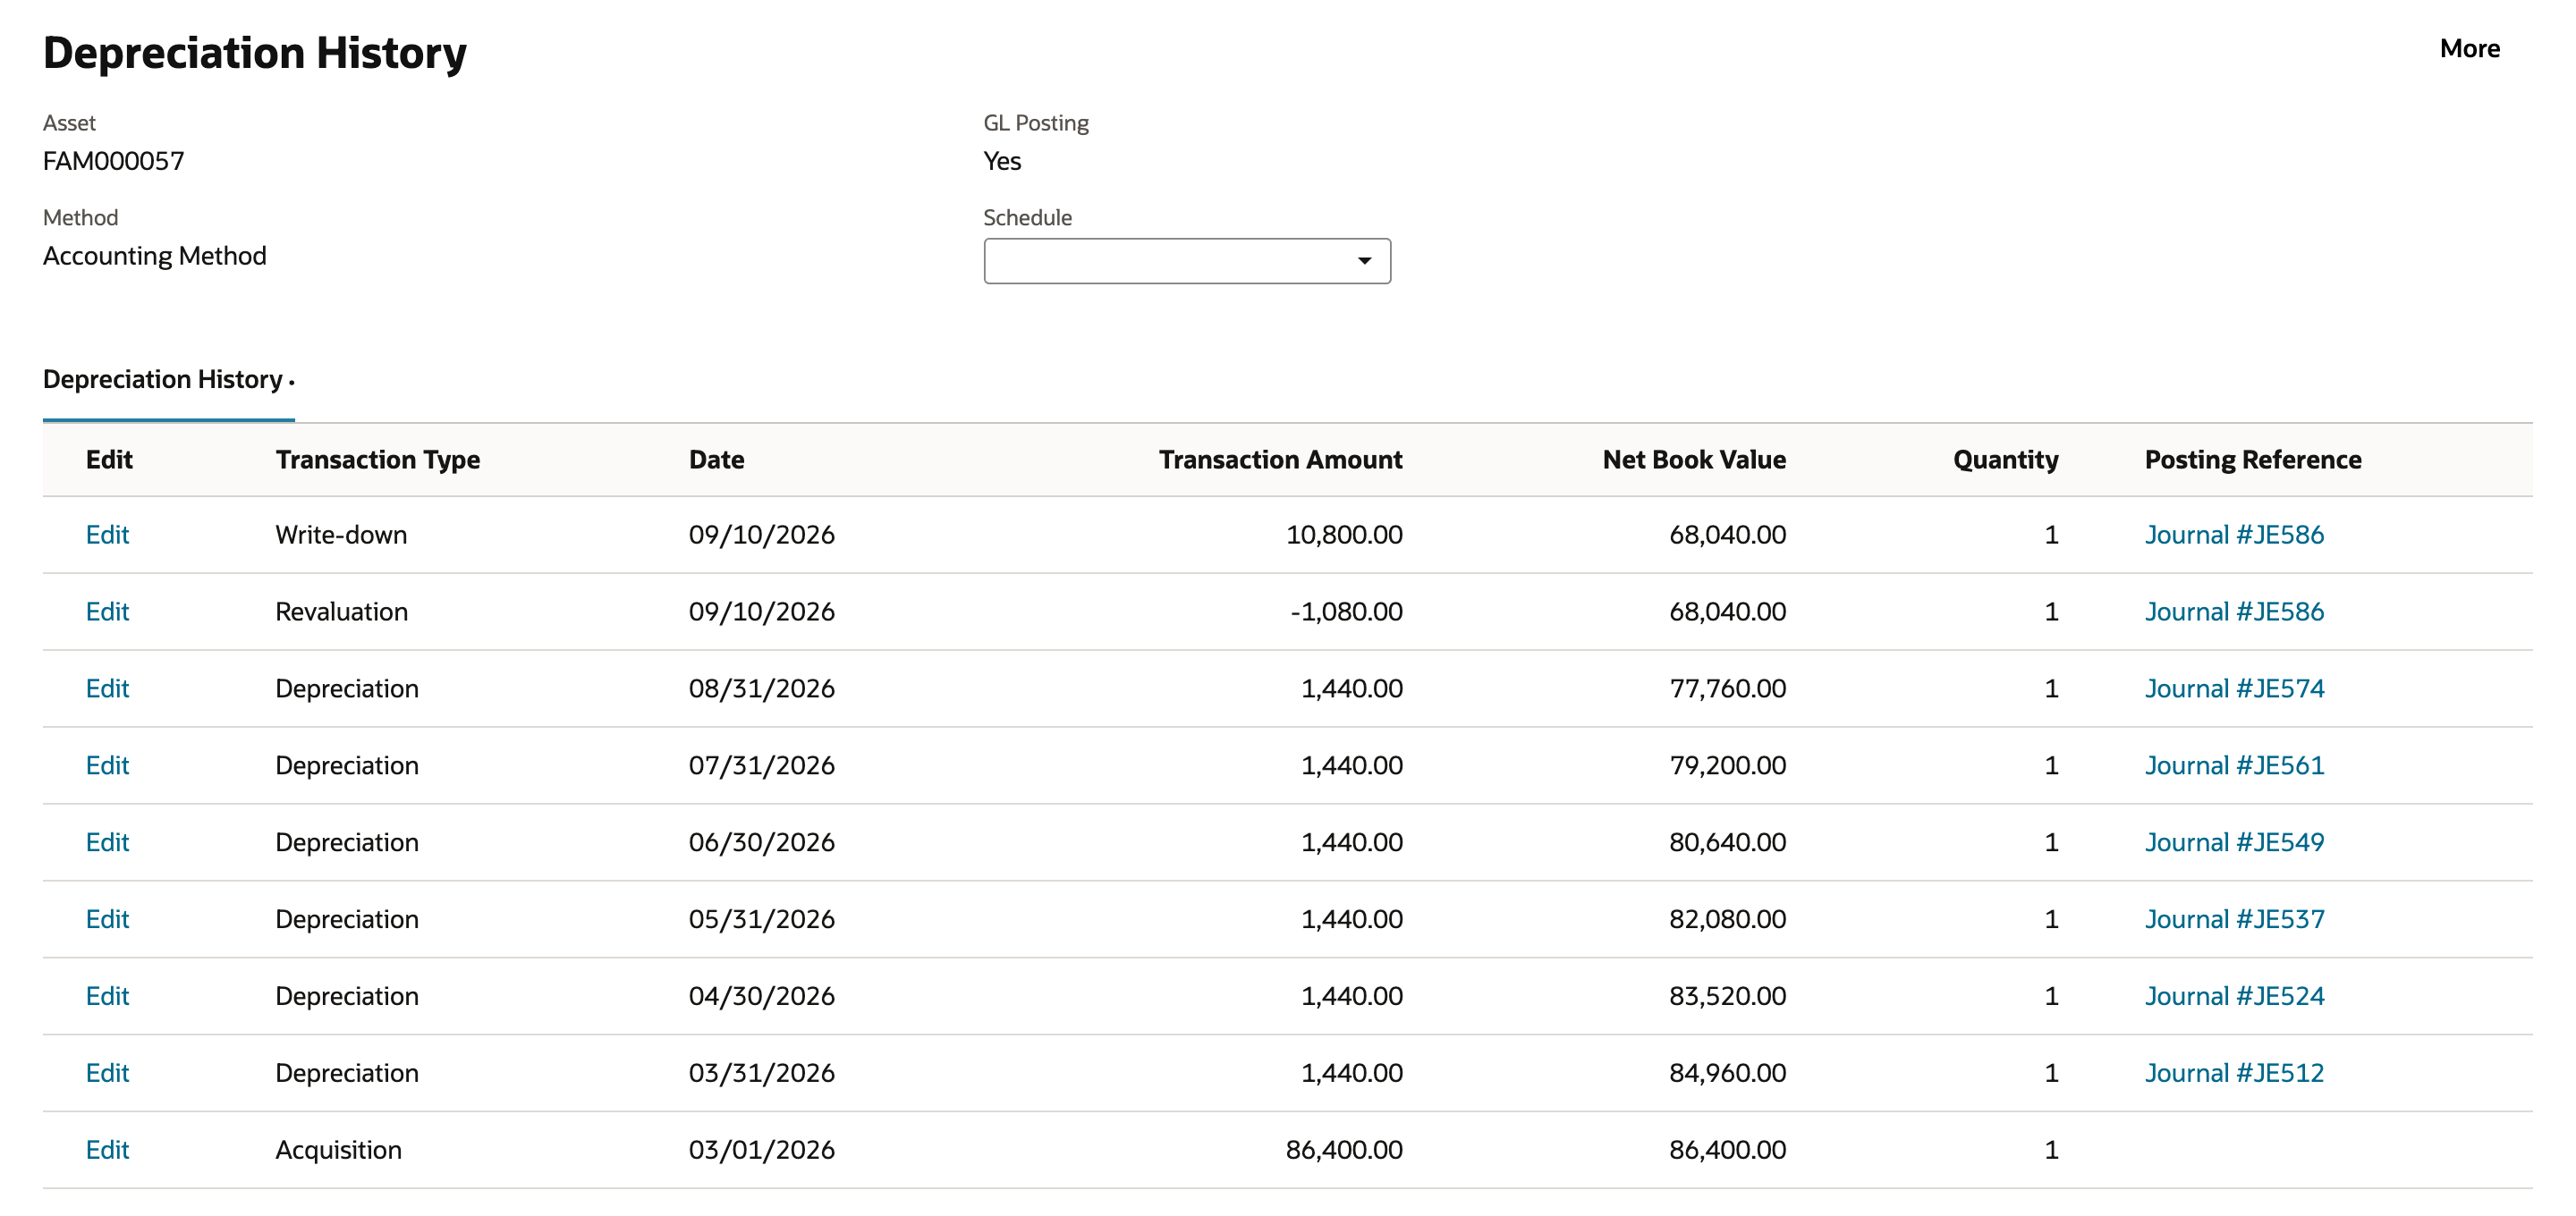Click net book value 77,760.00

pos(1728,689)
